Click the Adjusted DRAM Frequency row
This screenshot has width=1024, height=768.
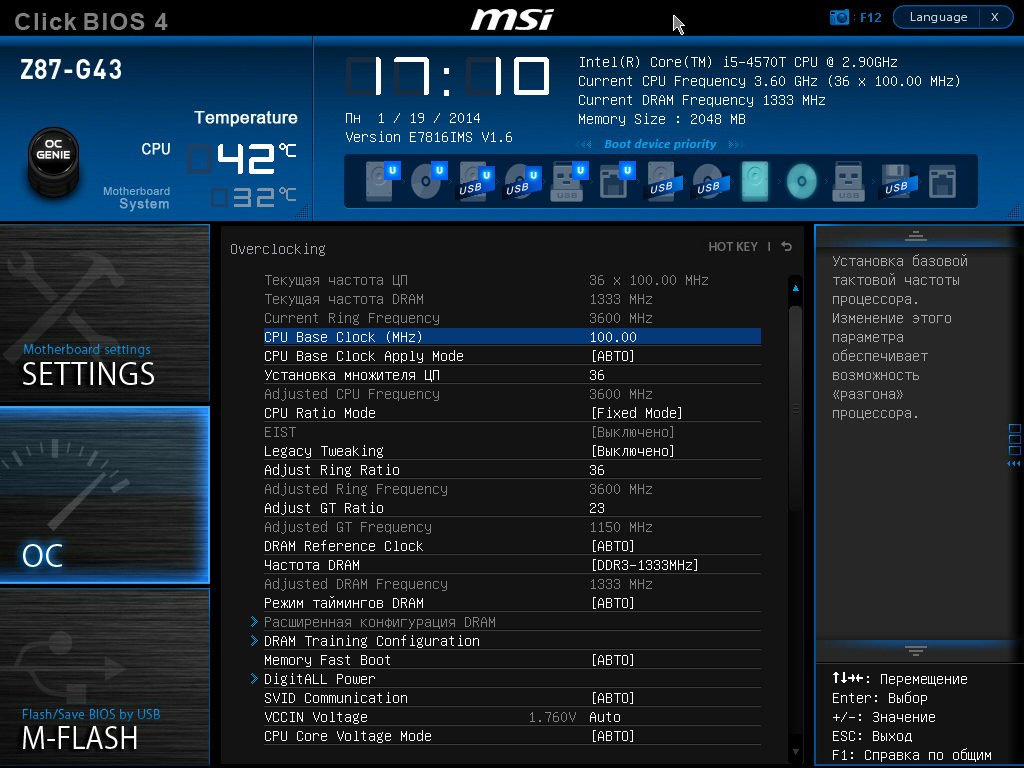(x=512, y=584)
